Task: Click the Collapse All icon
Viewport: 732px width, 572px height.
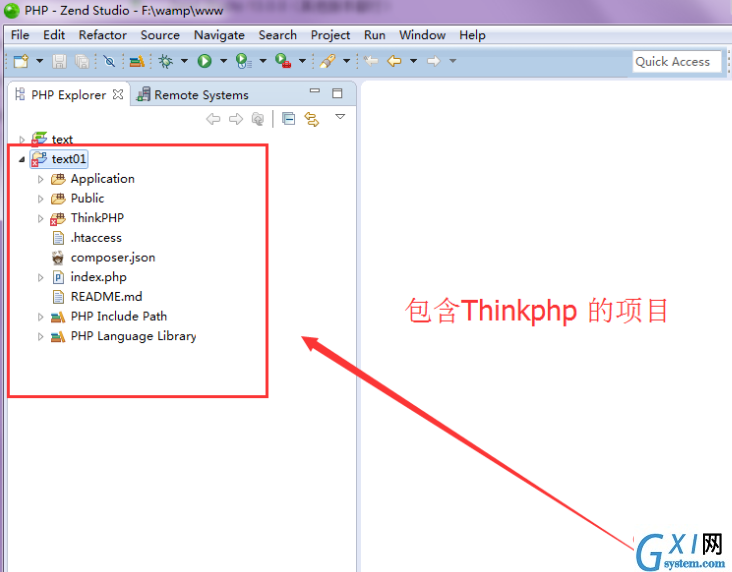Action: (x=289, y=119)
